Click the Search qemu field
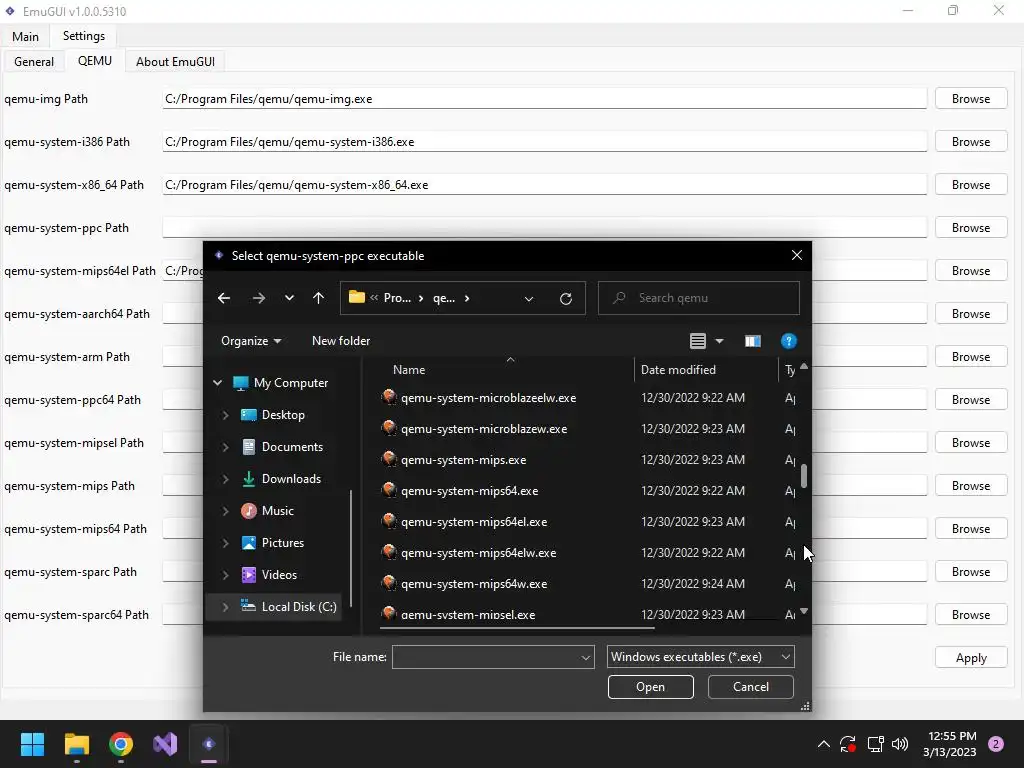Image resolution: width=1024 pixels, height=768 pixels. 699,298
